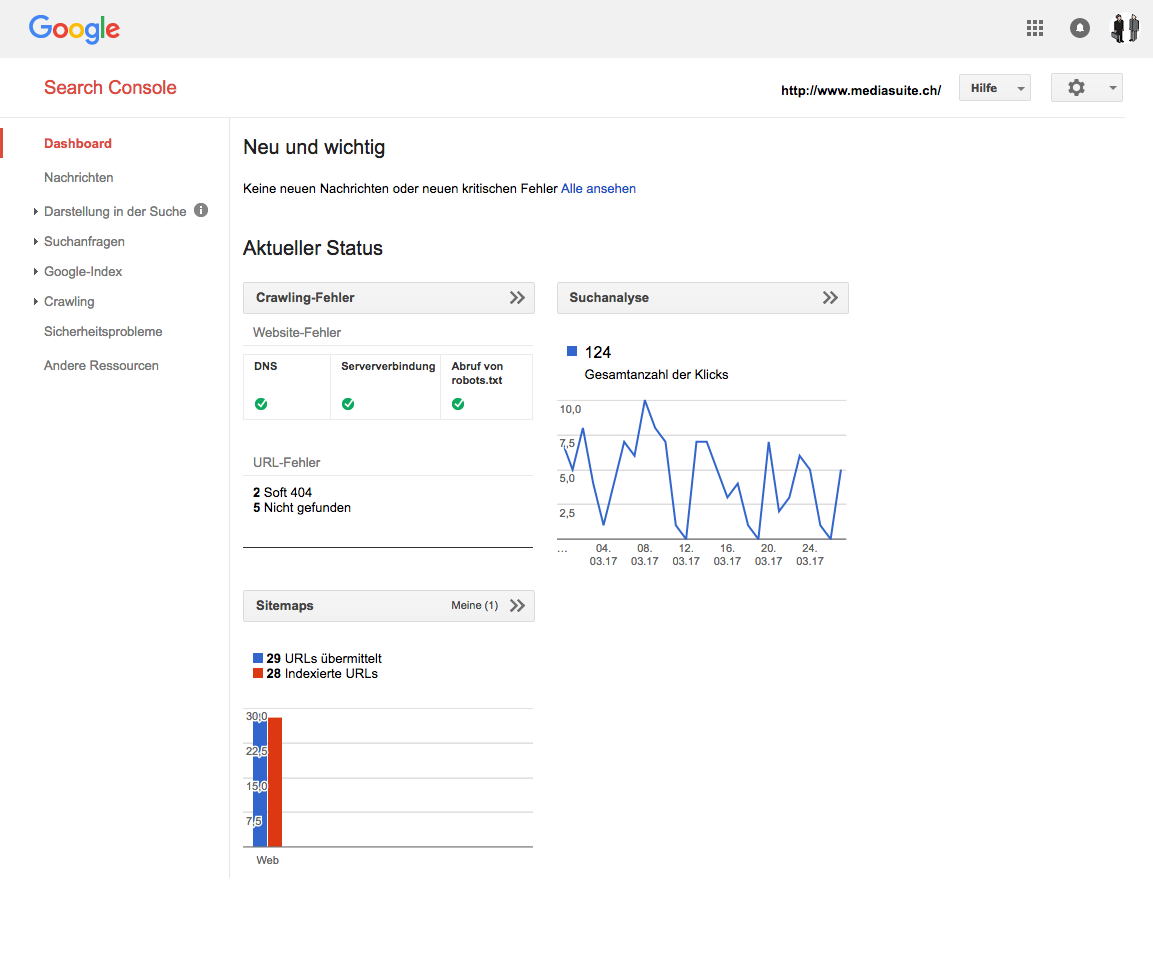
Task: Click the Gesamtanzahl der Klicks label
Action: click(x=657, y=374)
